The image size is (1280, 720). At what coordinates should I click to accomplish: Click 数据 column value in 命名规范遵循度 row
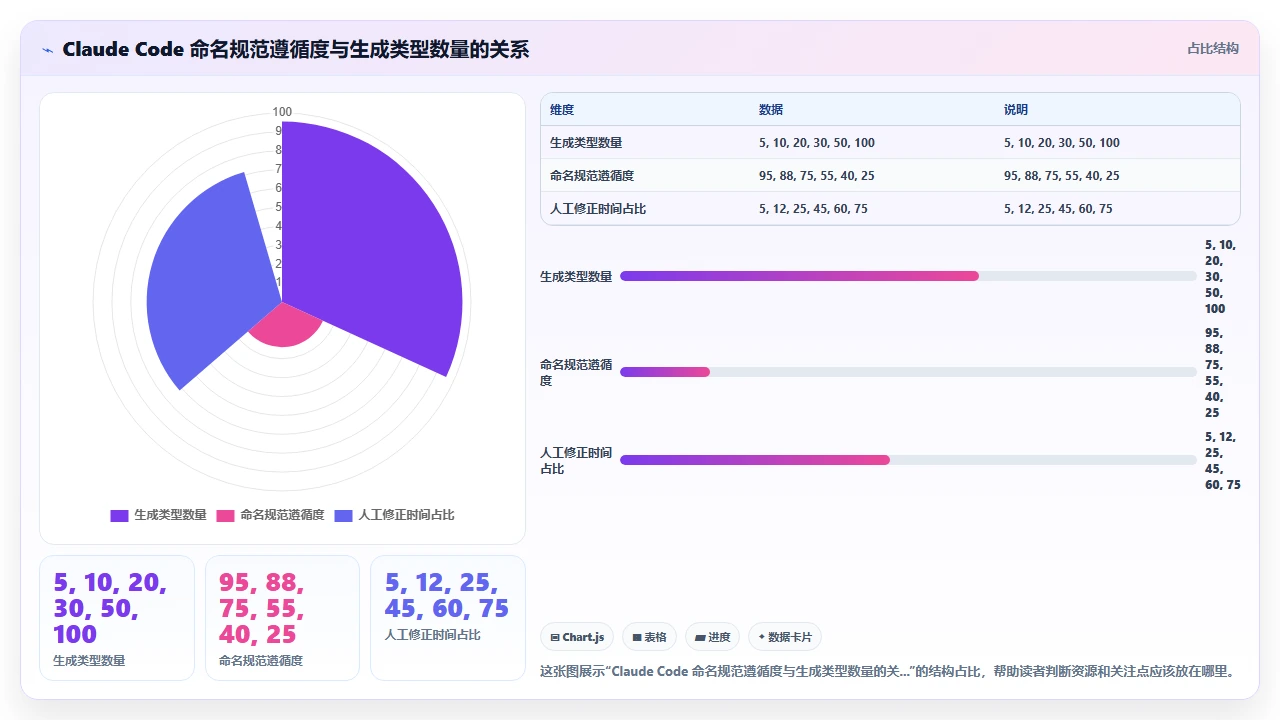point(817,176)
